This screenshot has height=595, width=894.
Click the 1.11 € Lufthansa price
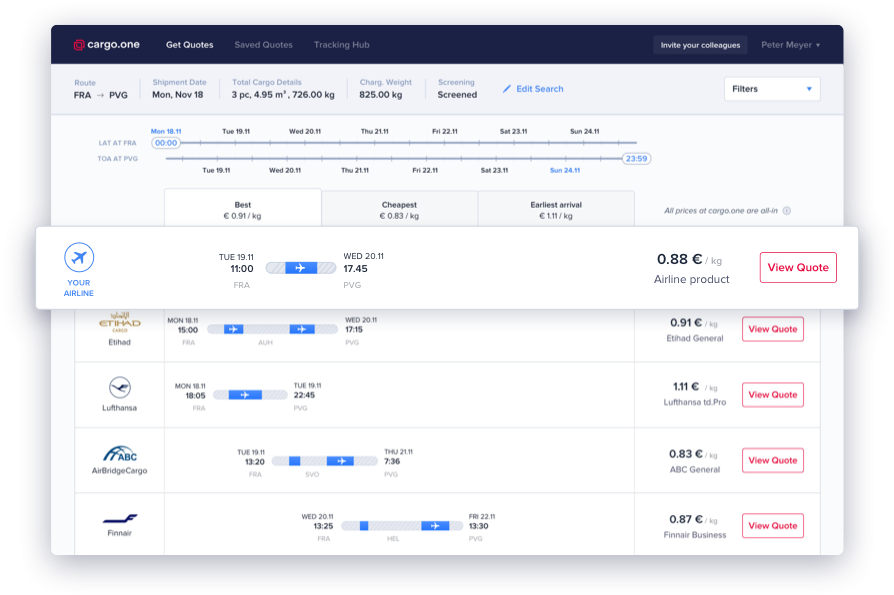coord(695,387)
